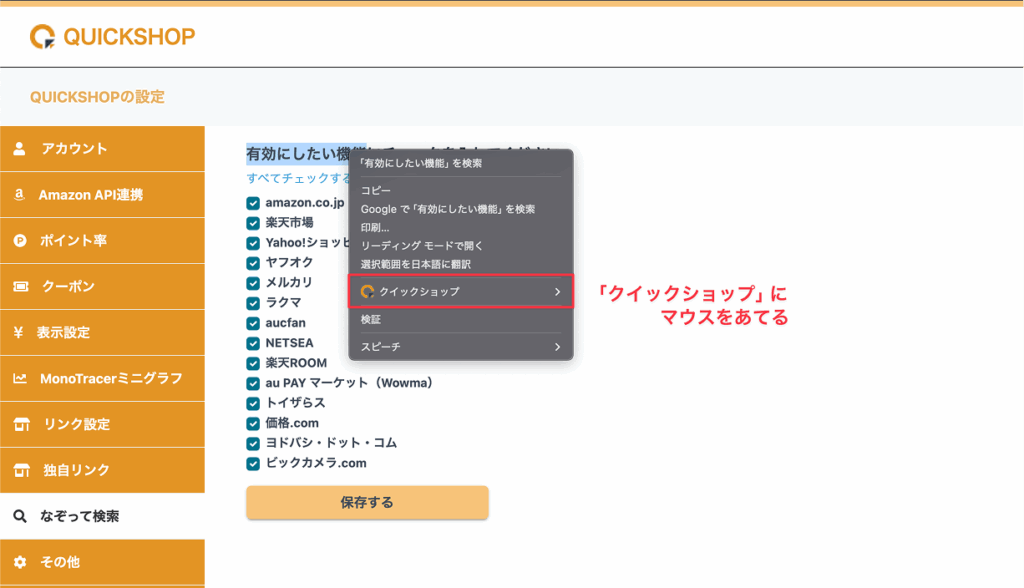Click the store icon beside 独自リンク
Viewport: 1024px width, 588px height.
(x=22, y=470)
